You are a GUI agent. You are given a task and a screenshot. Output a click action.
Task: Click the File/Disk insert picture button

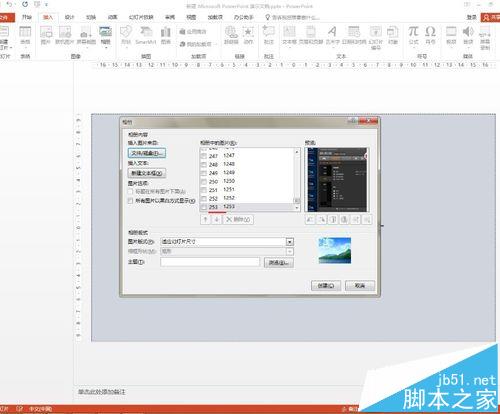click(x=147, y=153)
